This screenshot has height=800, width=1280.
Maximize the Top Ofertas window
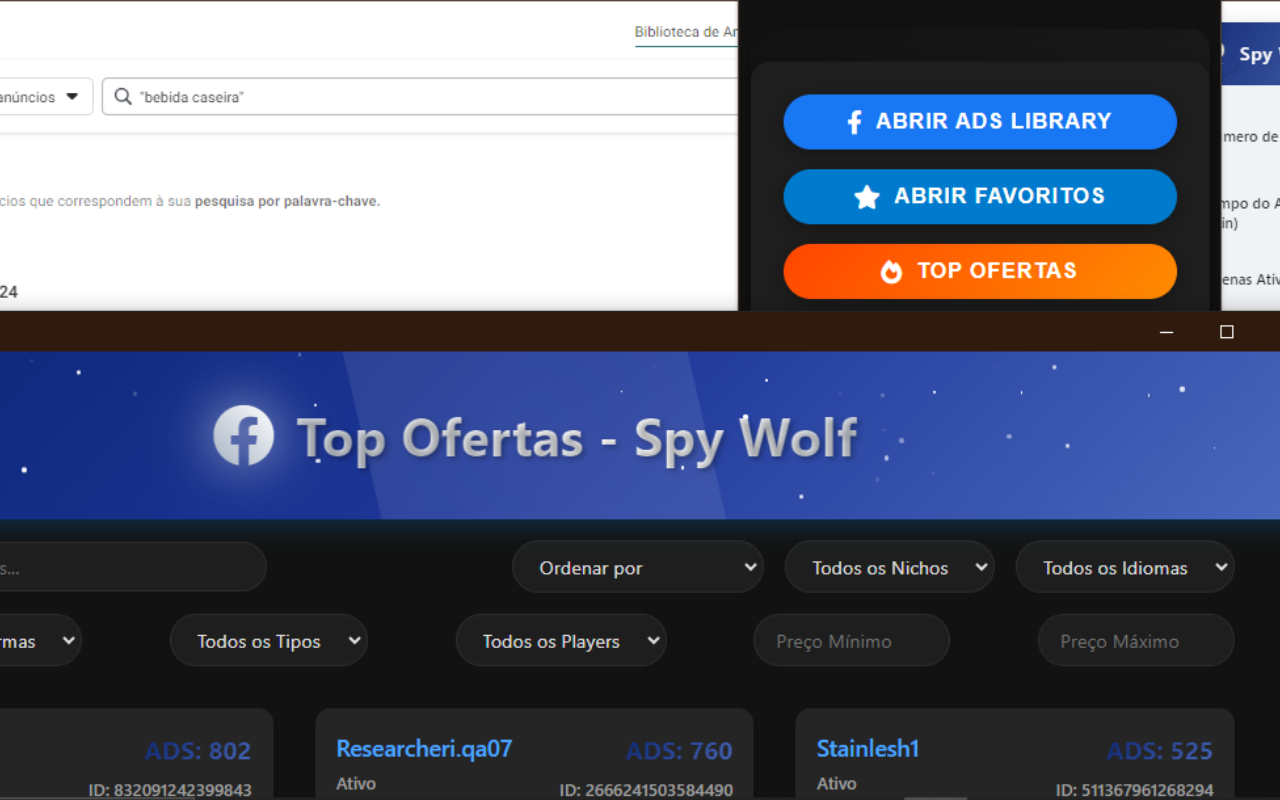tap(1227, 332)
